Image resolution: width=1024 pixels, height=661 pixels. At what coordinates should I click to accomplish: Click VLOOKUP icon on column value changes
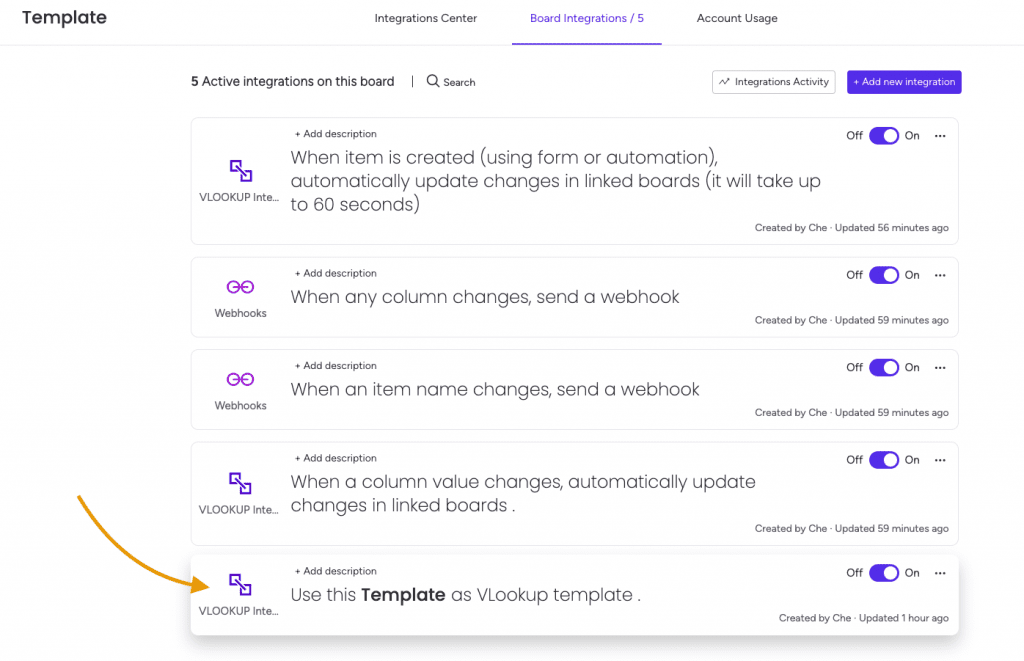[x=240, y=483]
